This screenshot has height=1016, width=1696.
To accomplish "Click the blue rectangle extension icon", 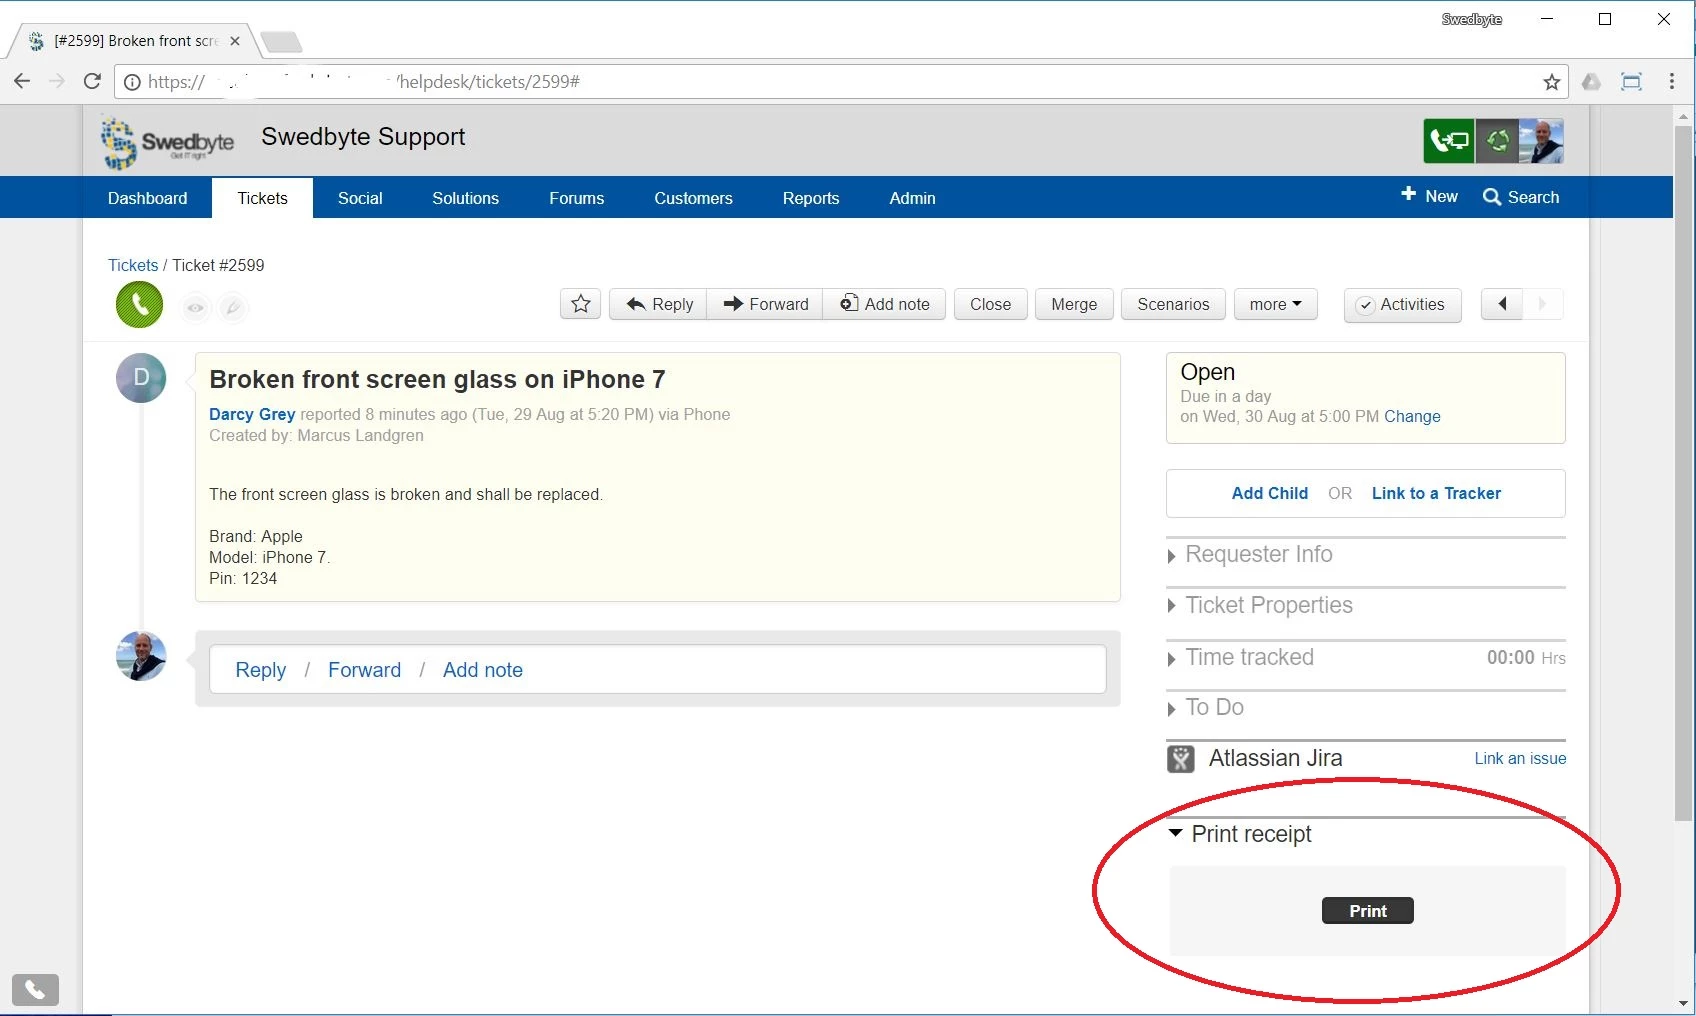I will [1632, 81].
